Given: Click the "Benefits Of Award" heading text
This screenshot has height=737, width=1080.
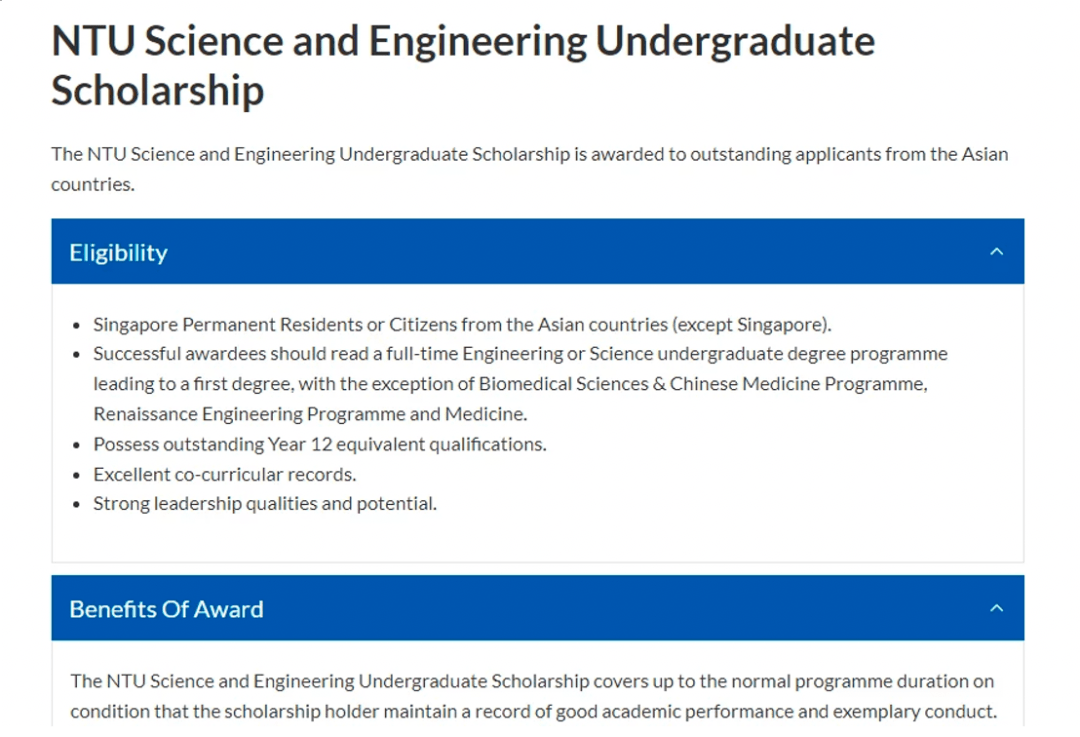Looking at the screenshot, I should click(166, 609).
